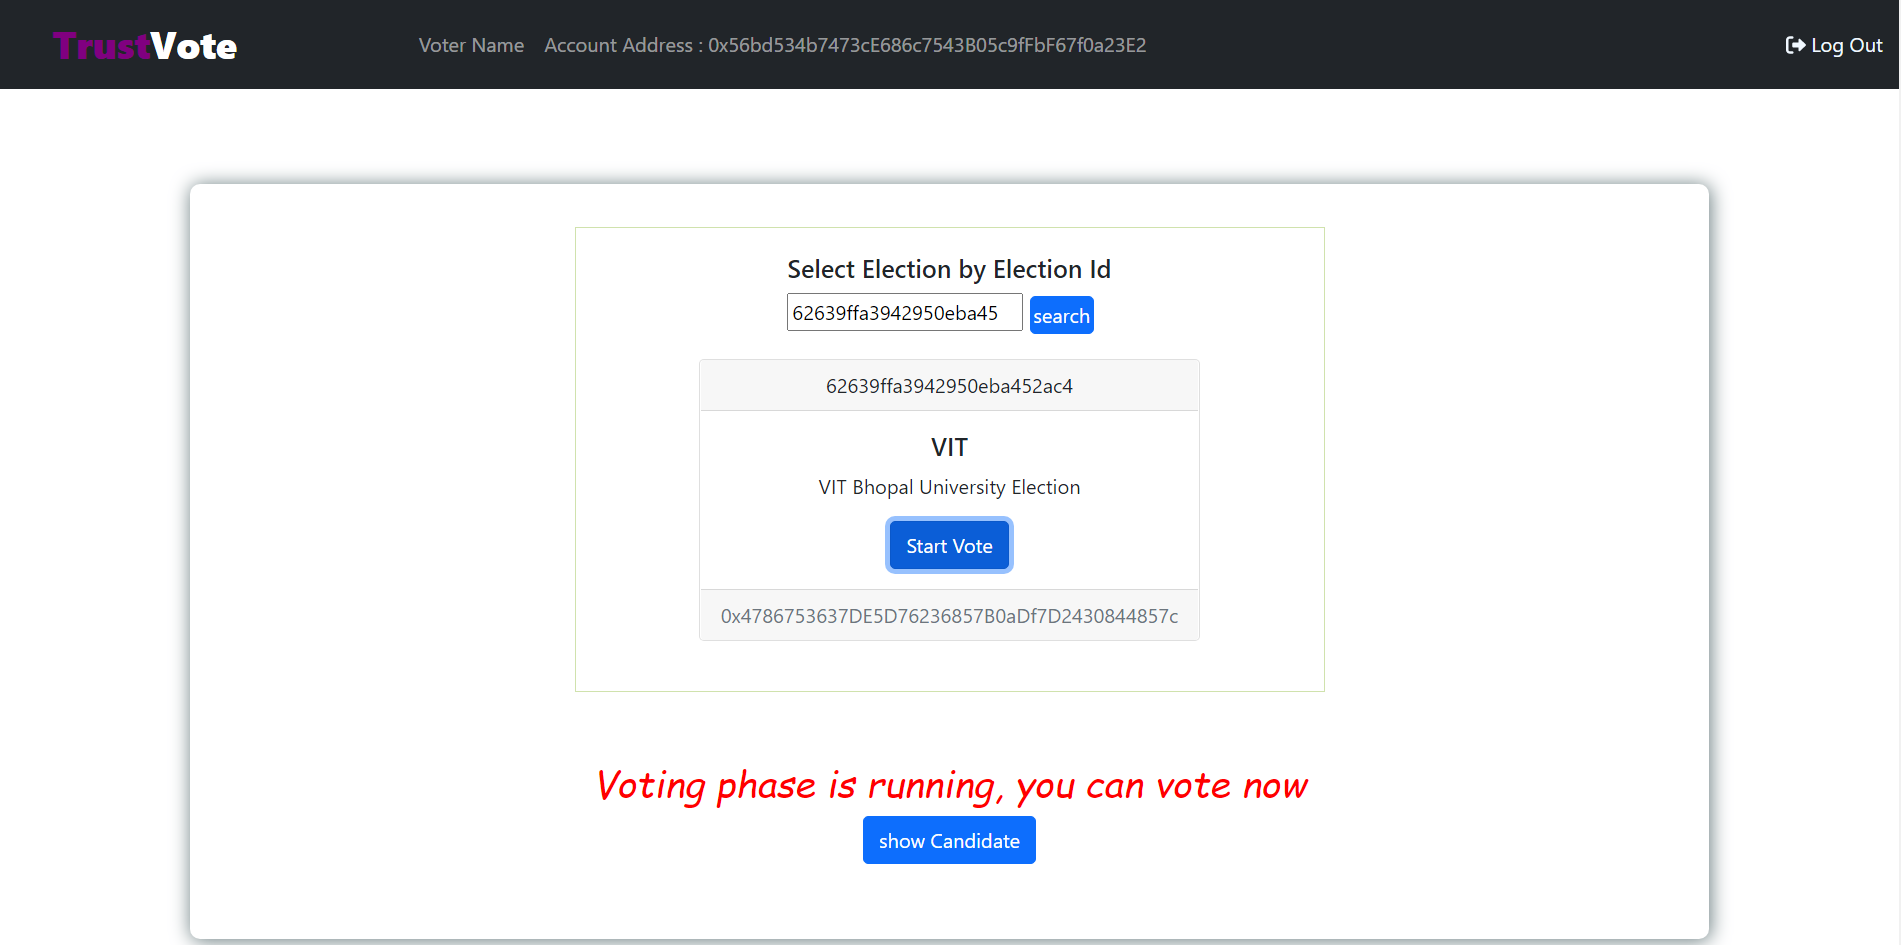
Task: Select the 0x56bd account hash value
Action: [x=927, y=45]
